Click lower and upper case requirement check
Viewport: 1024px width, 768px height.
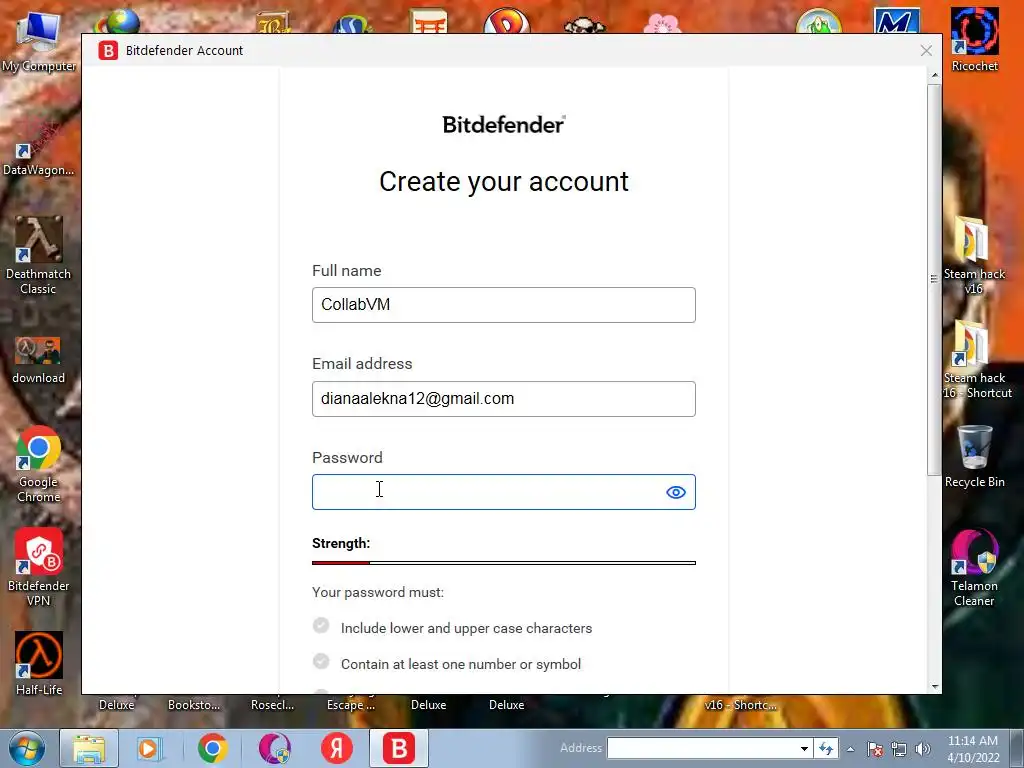tap(321, 626)
